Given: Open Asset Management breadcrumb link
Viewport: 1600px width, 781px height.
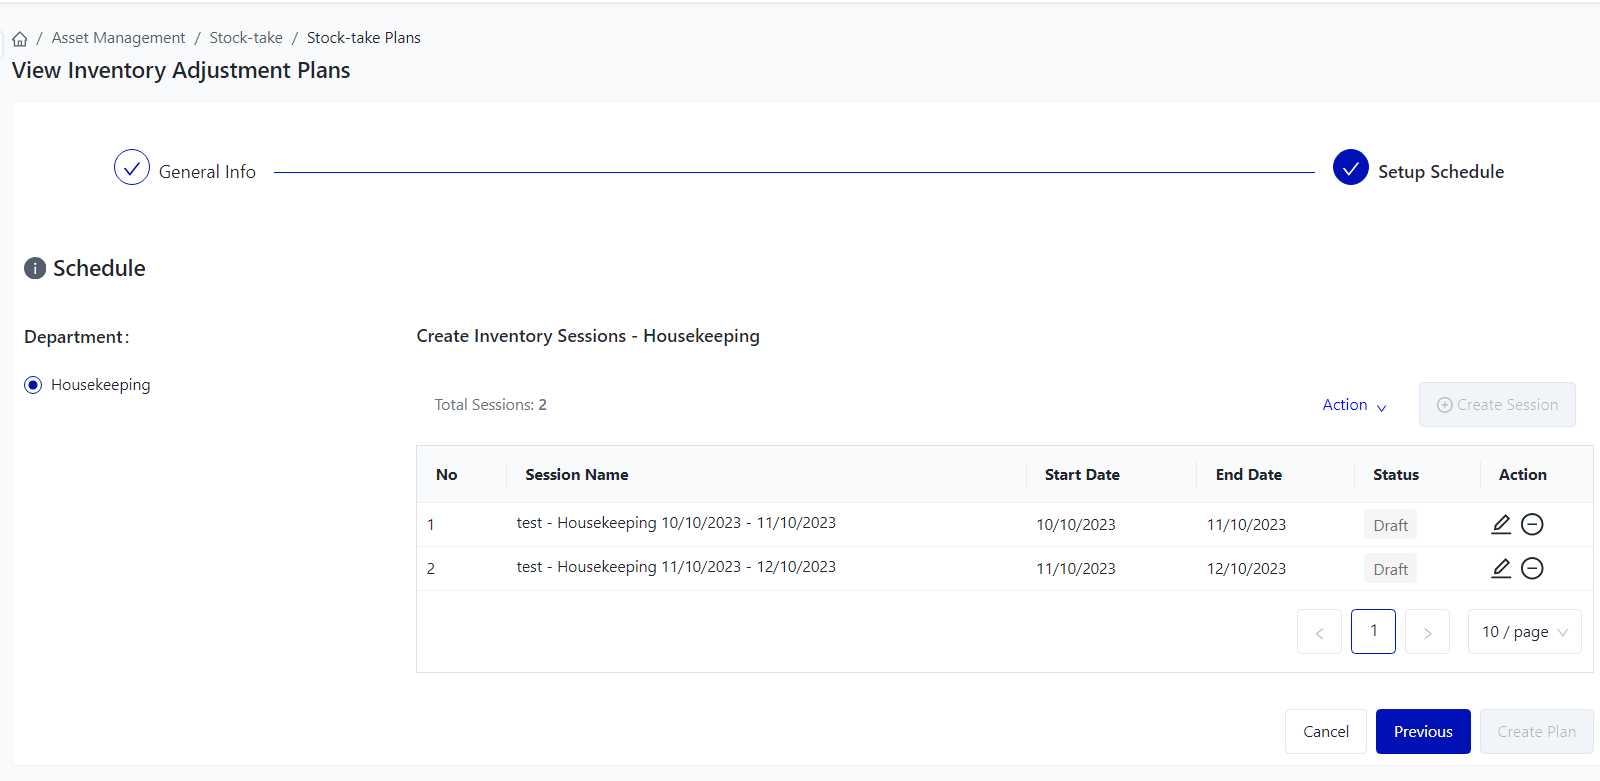Looking at the screenshot, I should [118, 38].
